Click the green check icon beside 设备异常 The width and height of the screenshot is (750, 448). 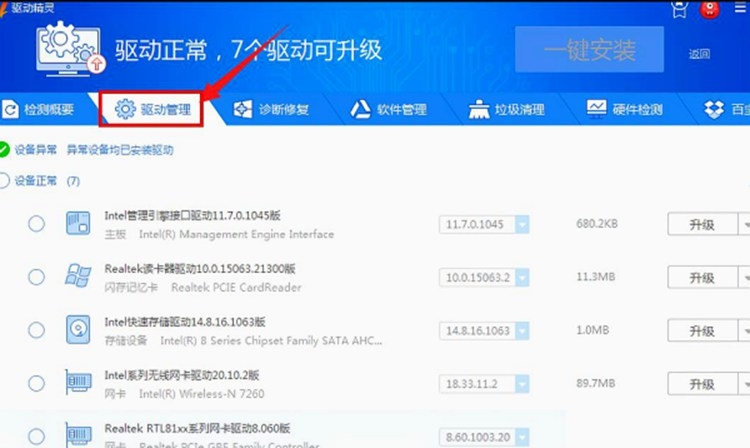pos(3,150)
